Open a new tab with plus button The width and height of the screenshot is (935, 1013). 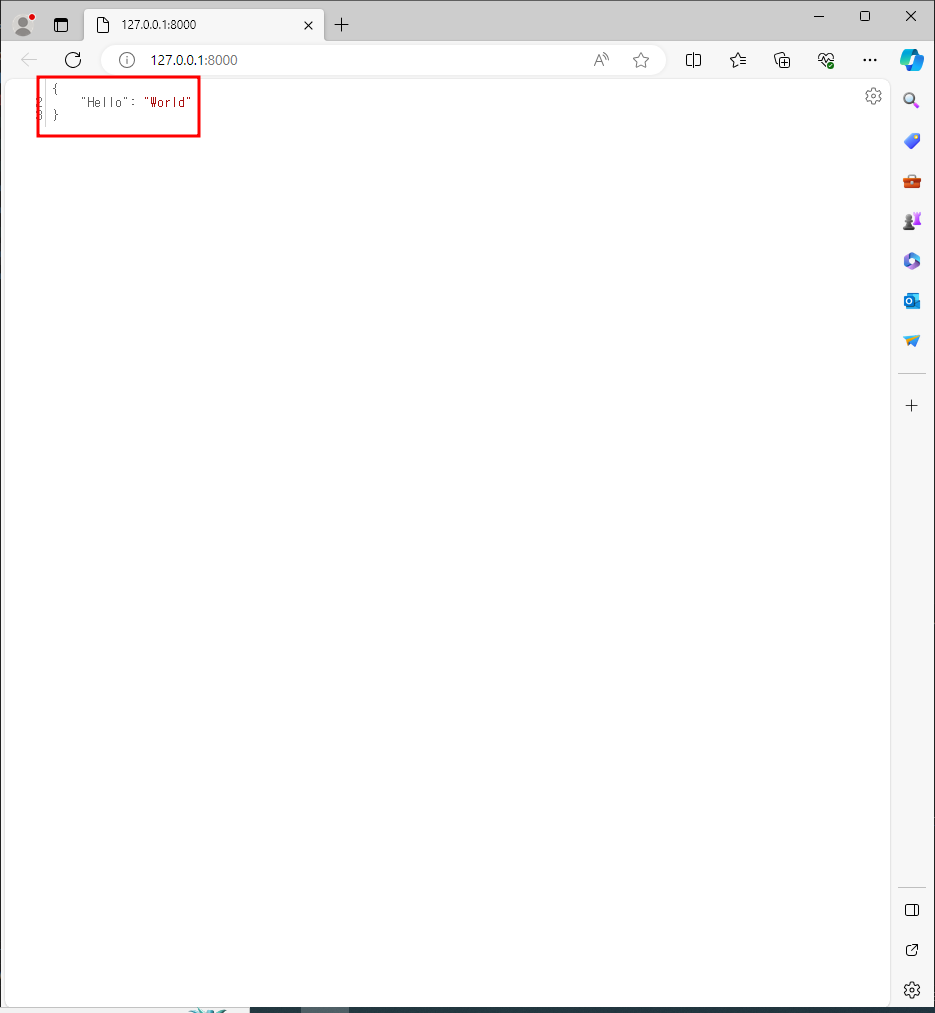(x=341, y=25)
